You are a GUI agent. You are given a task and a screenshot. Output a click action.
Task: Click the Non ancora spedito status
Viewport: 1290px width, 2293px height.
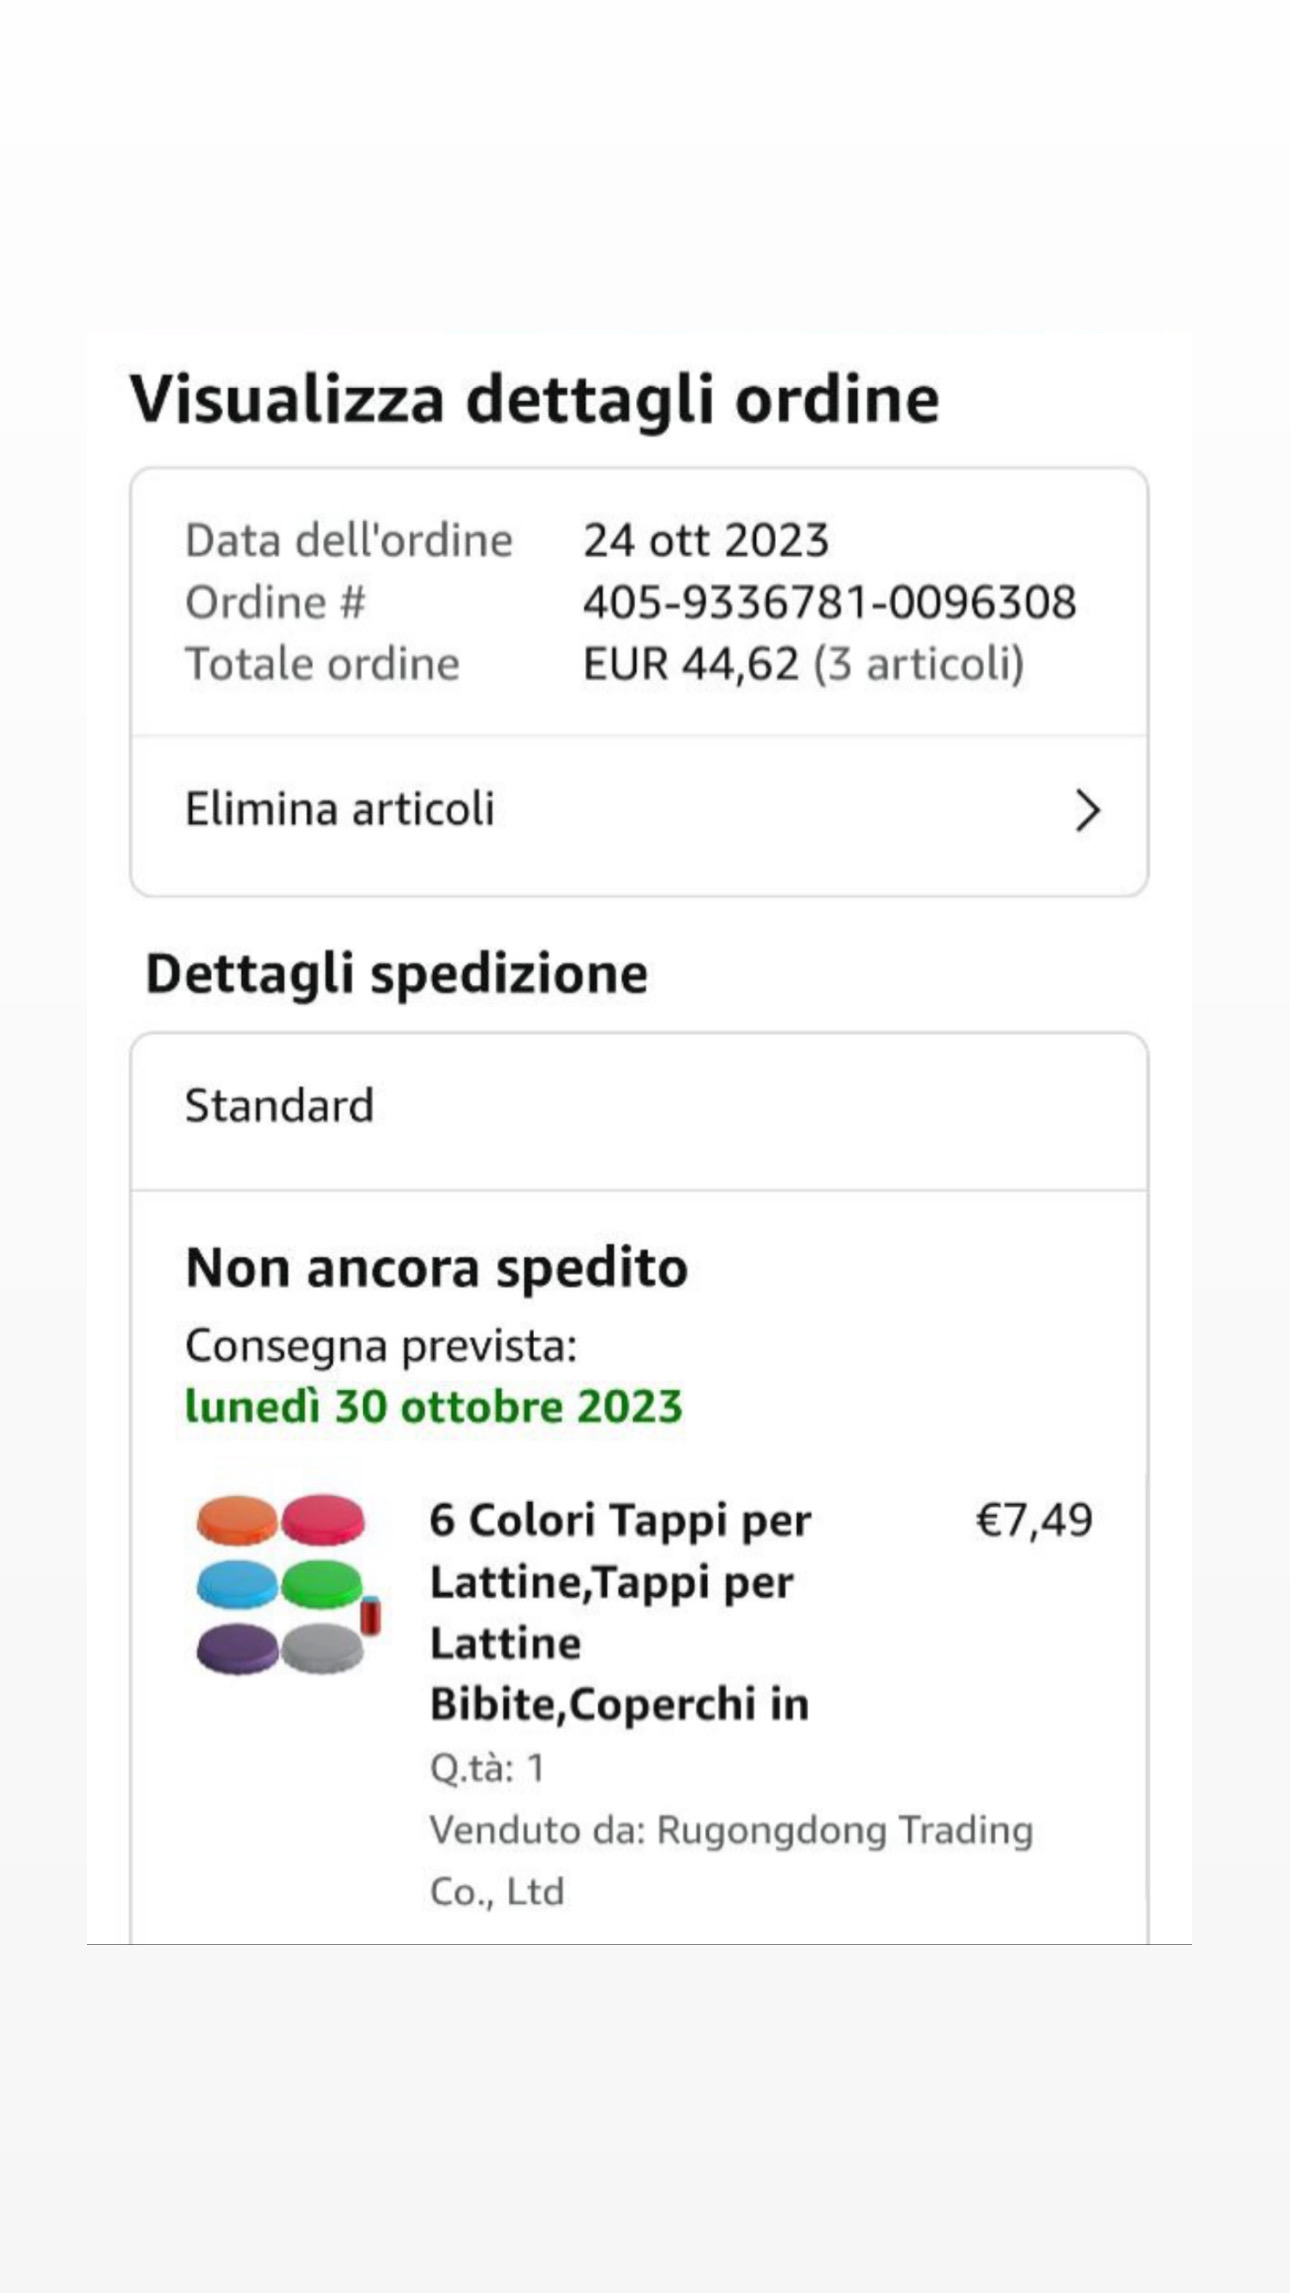[437, 1268]
